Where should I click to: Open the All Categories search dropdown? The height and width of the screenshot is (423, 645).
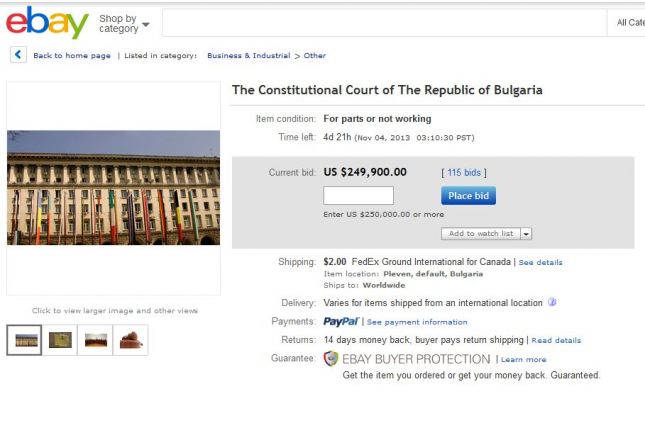[630, 23]
